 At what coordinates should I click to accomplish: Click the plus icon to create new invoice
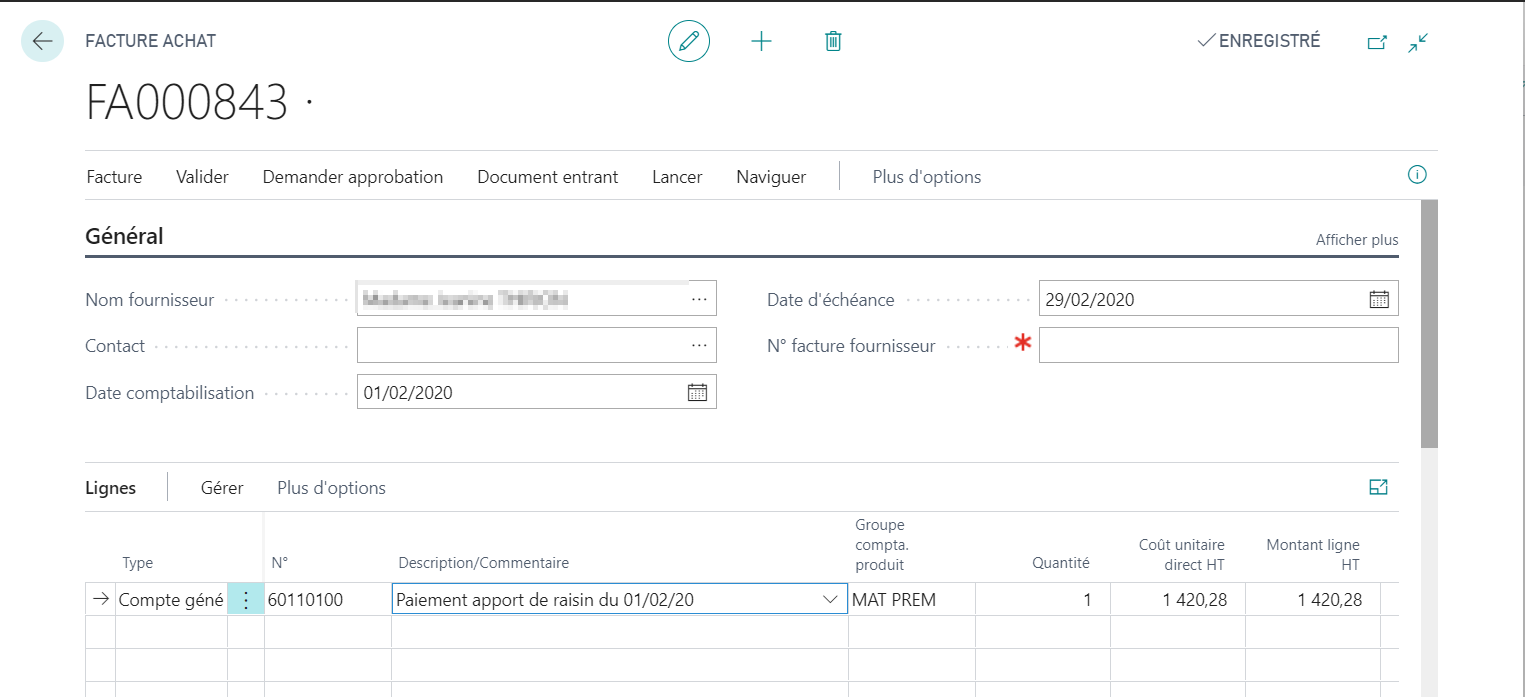pyautogui.click(x=762, y=41)
